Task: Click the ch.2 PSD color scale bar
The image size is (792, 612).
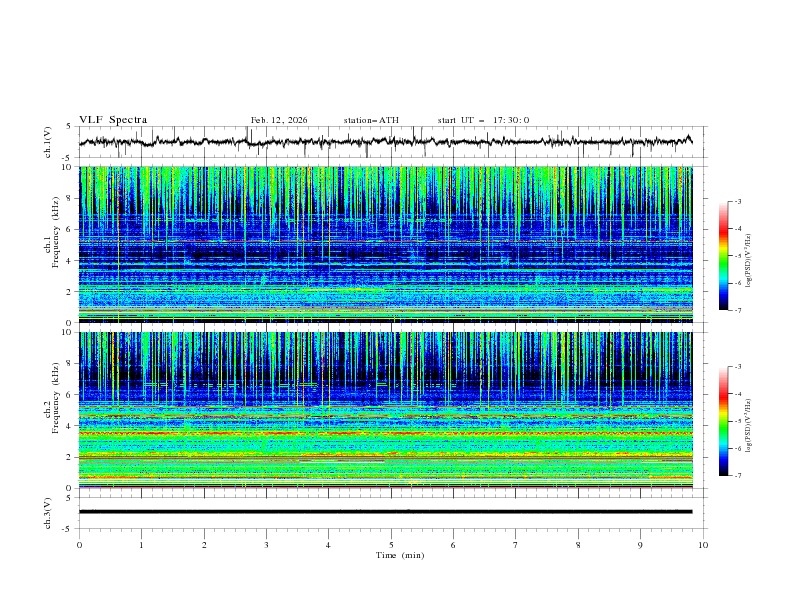Action: (724, 421)
